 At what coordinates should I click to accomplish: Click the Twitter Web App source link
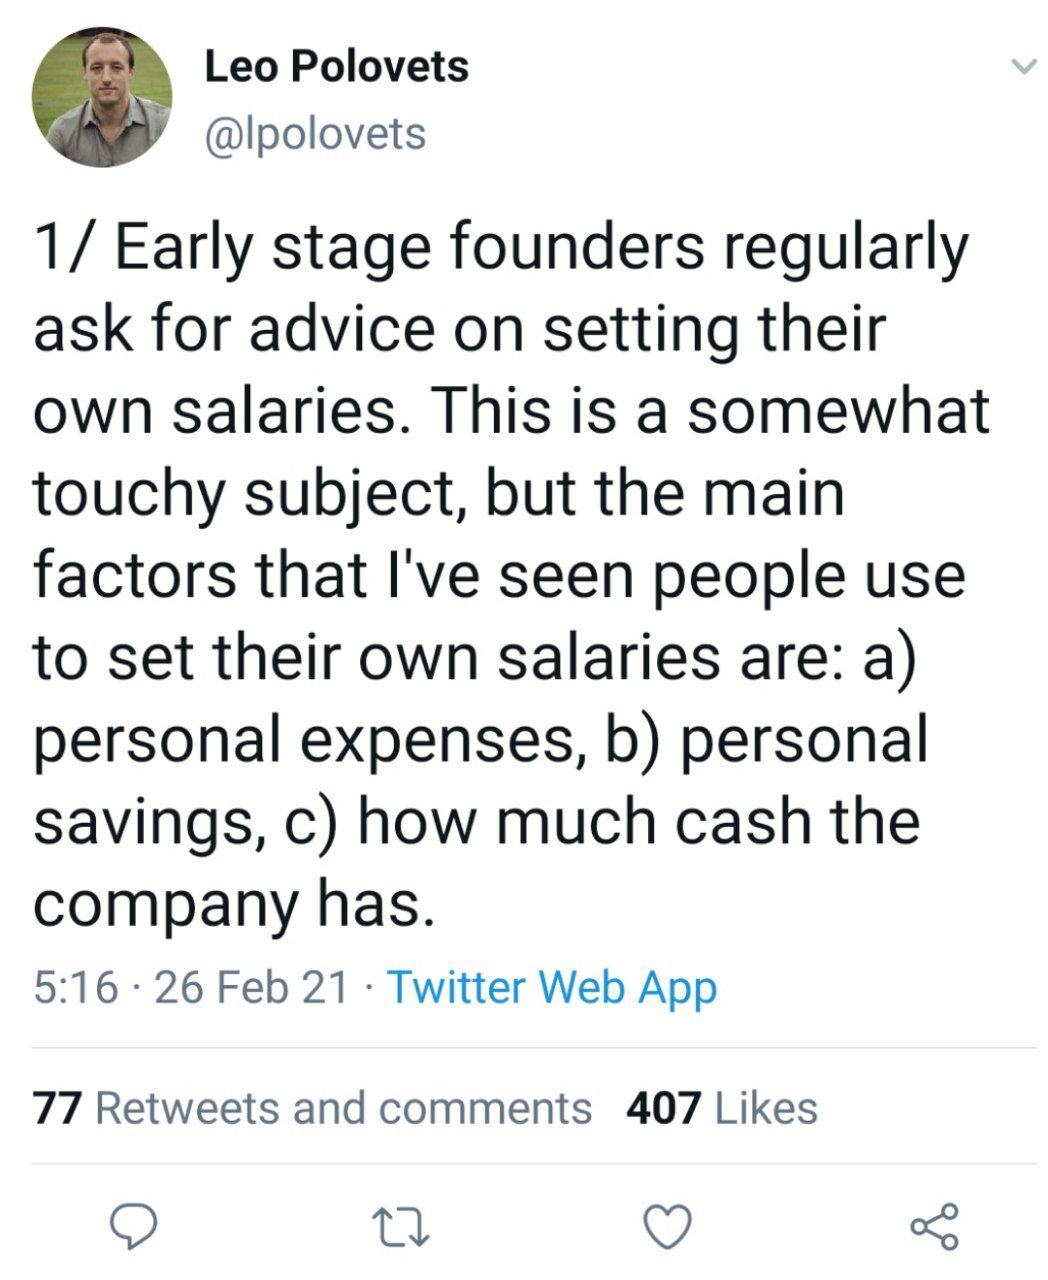[551, 987]
